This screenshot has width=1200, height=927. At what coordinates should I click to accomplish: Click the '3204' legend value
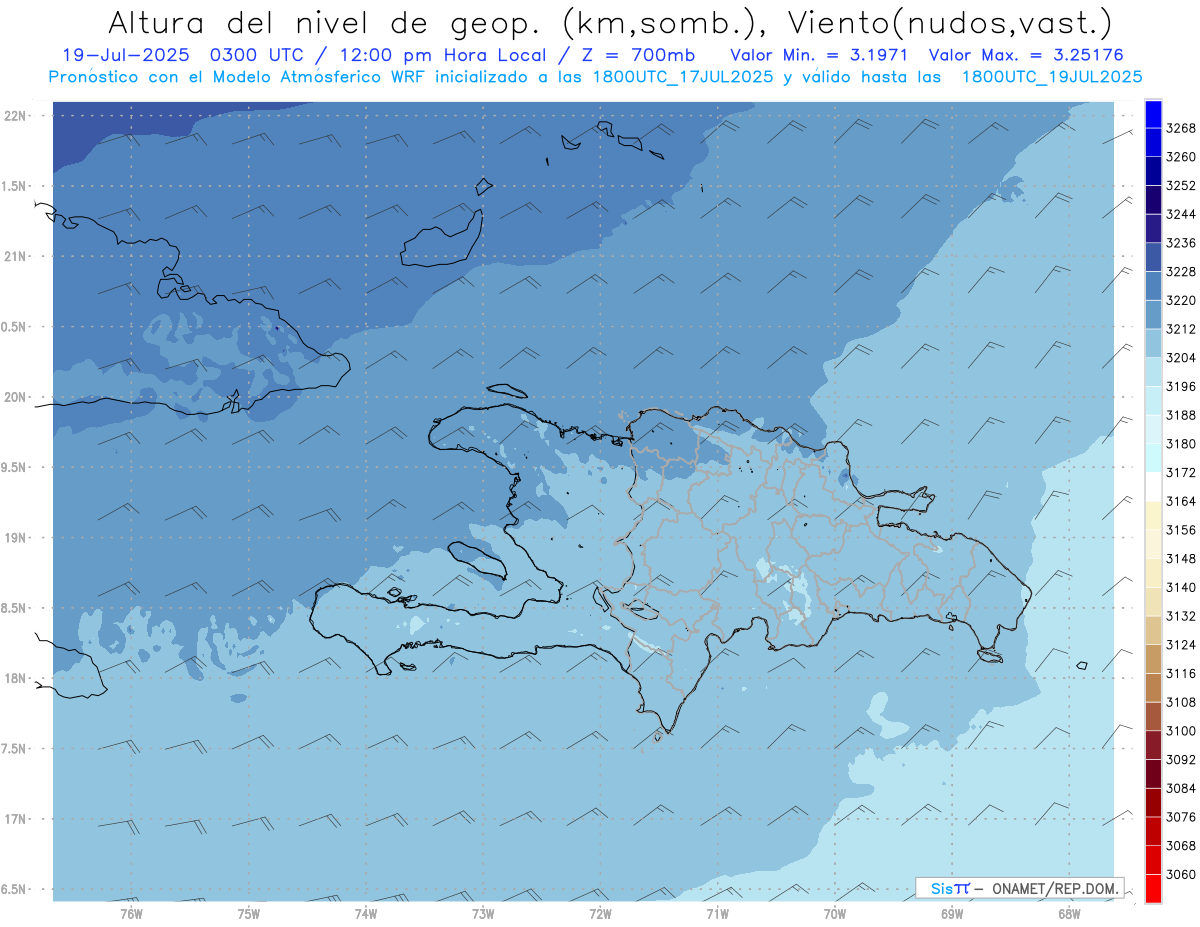pyautogui.click(x=1181, y=357)
